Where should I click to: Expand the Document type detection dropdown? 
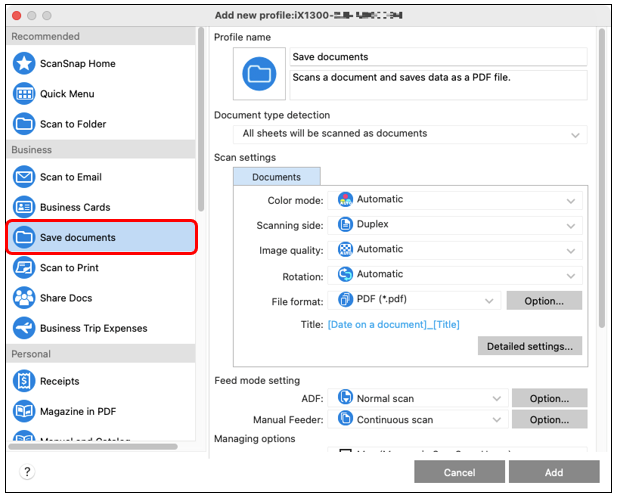pyautogui.click(x=410, y=135)
